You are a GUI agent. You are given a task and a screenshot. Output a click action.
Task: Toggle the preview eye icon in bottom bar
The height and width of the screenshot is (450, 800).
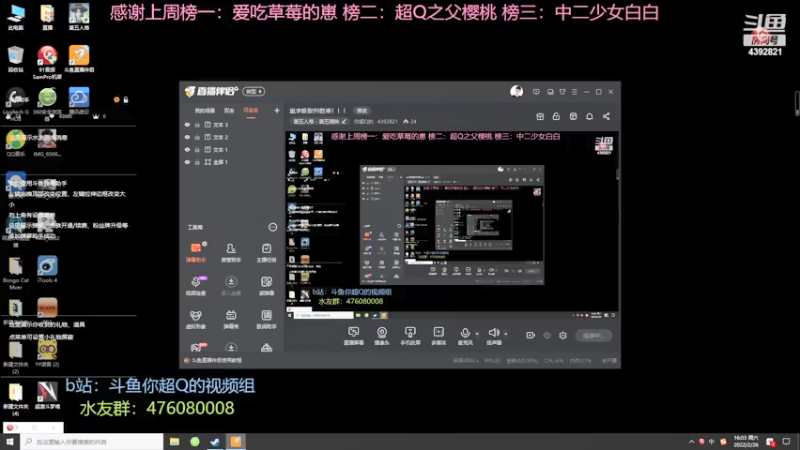(547, 335)
